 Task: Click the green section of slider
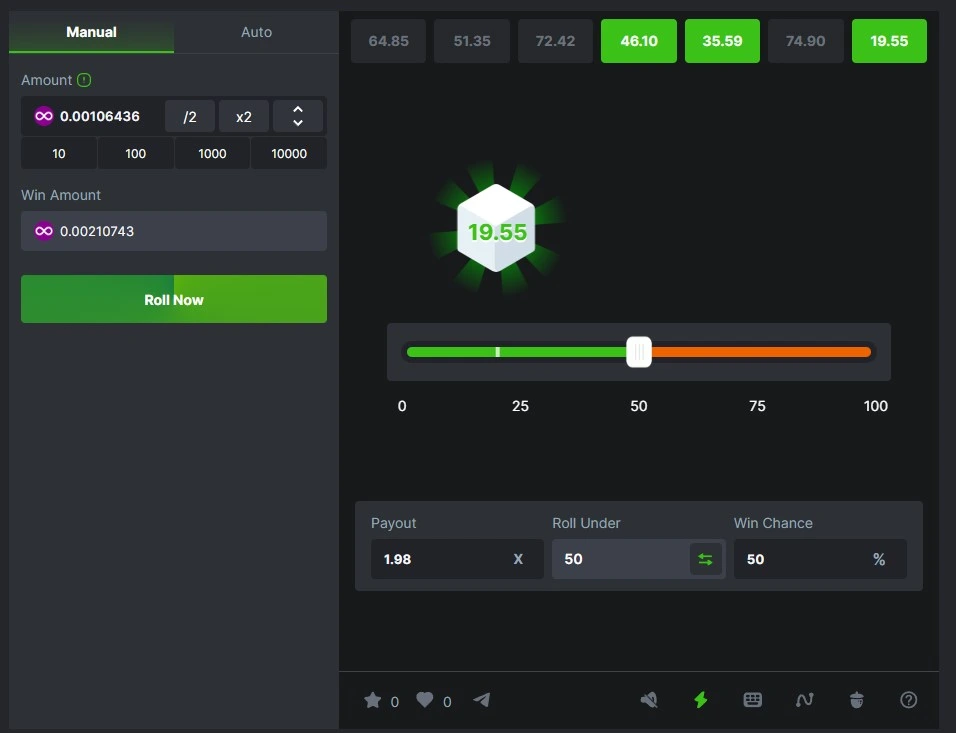click(x=516, y=352)
